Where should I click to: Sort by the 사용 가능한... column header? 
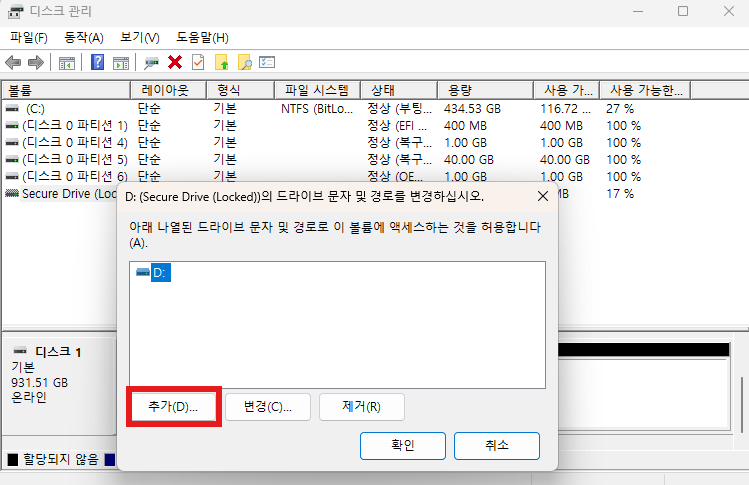645,90
